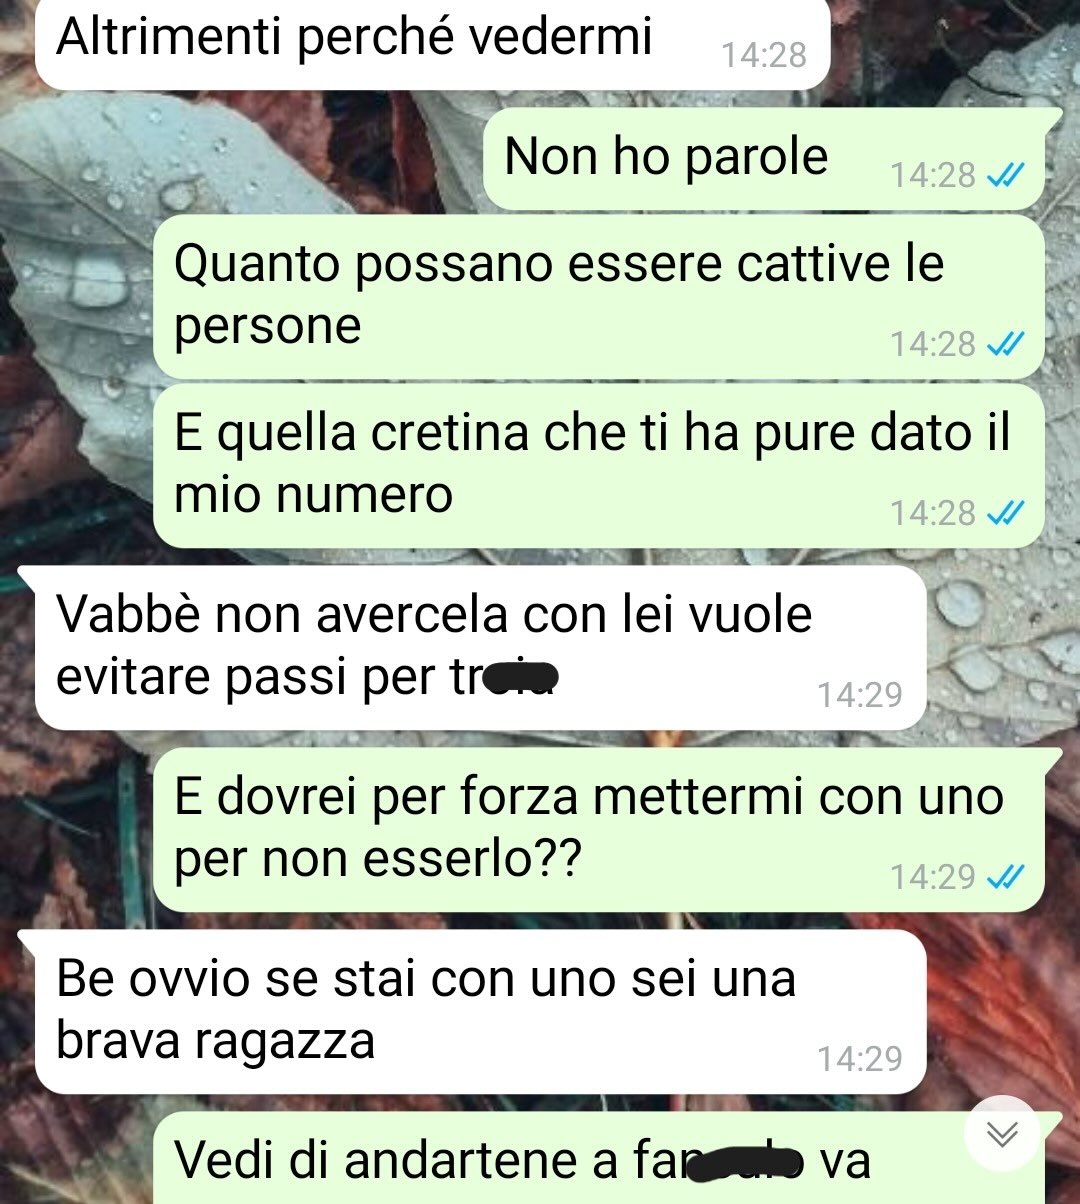
Task: Tap the censored scribble in 'Vedi di andartene' message
Action: (x=749, y=1163)
